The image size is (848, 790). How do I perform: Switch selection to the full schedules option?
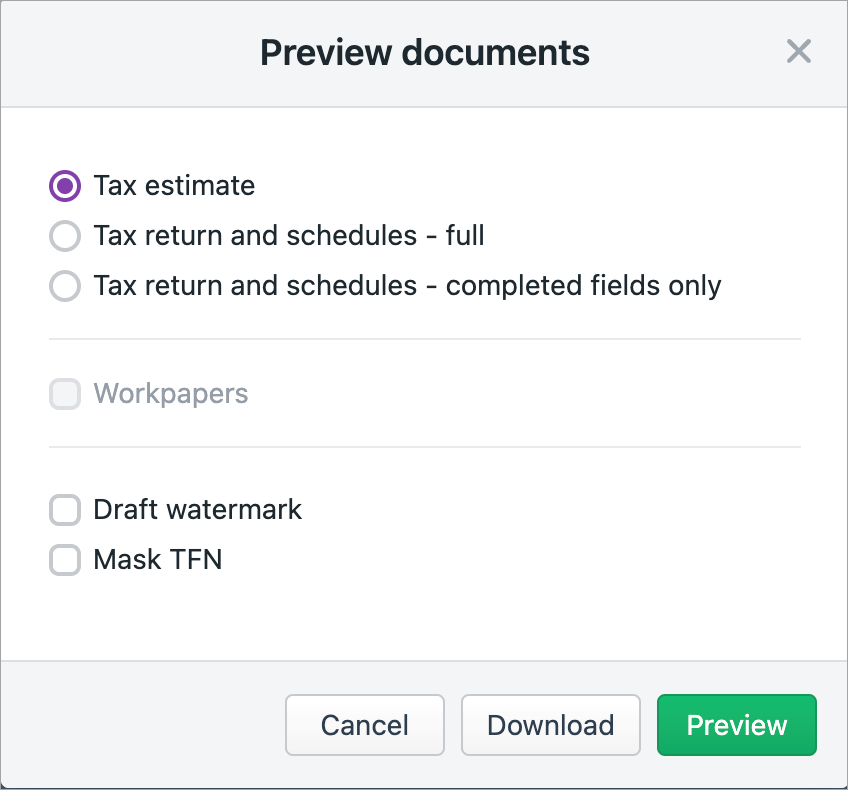point(64,236)
